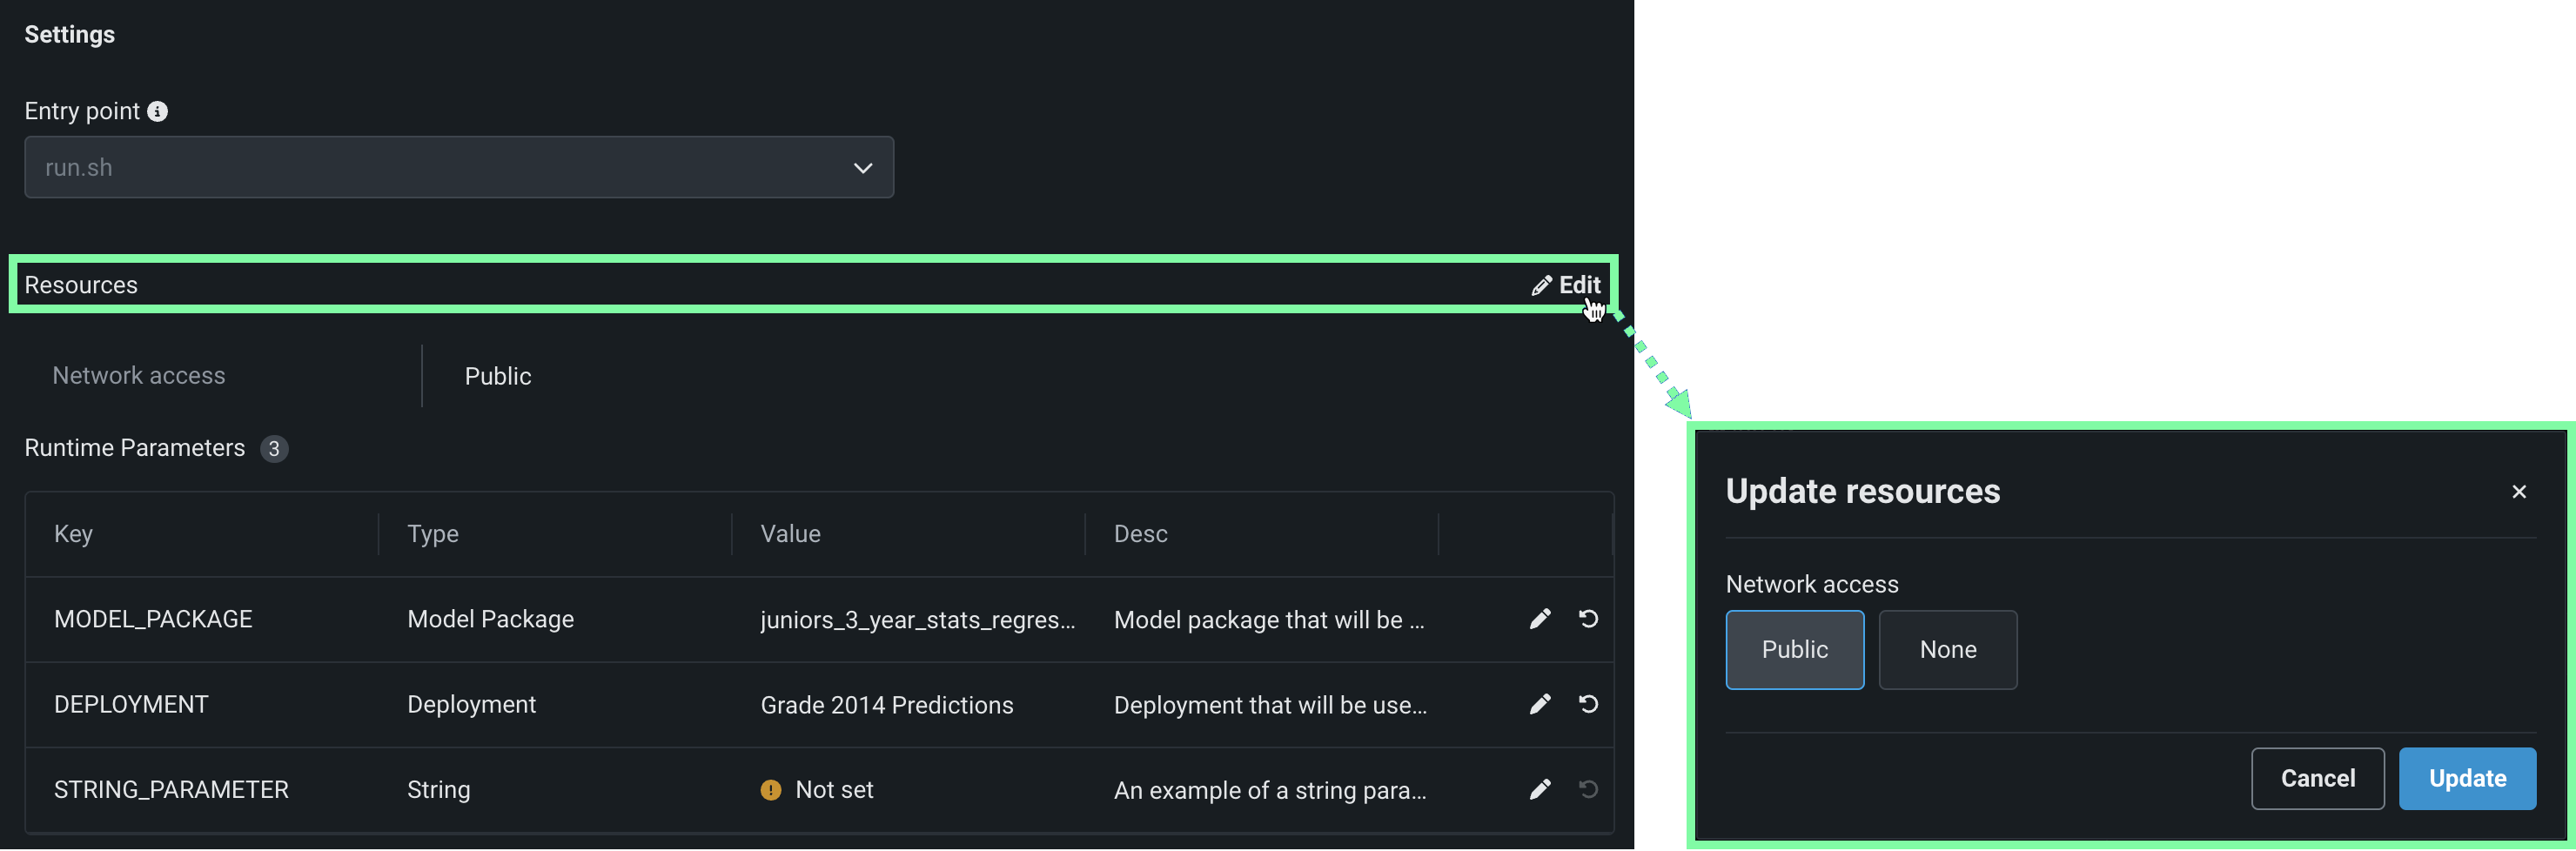Open the Entry point run.sh dropdown
Viewport: 2576px width, 851px height.
[x=458, y=167]
